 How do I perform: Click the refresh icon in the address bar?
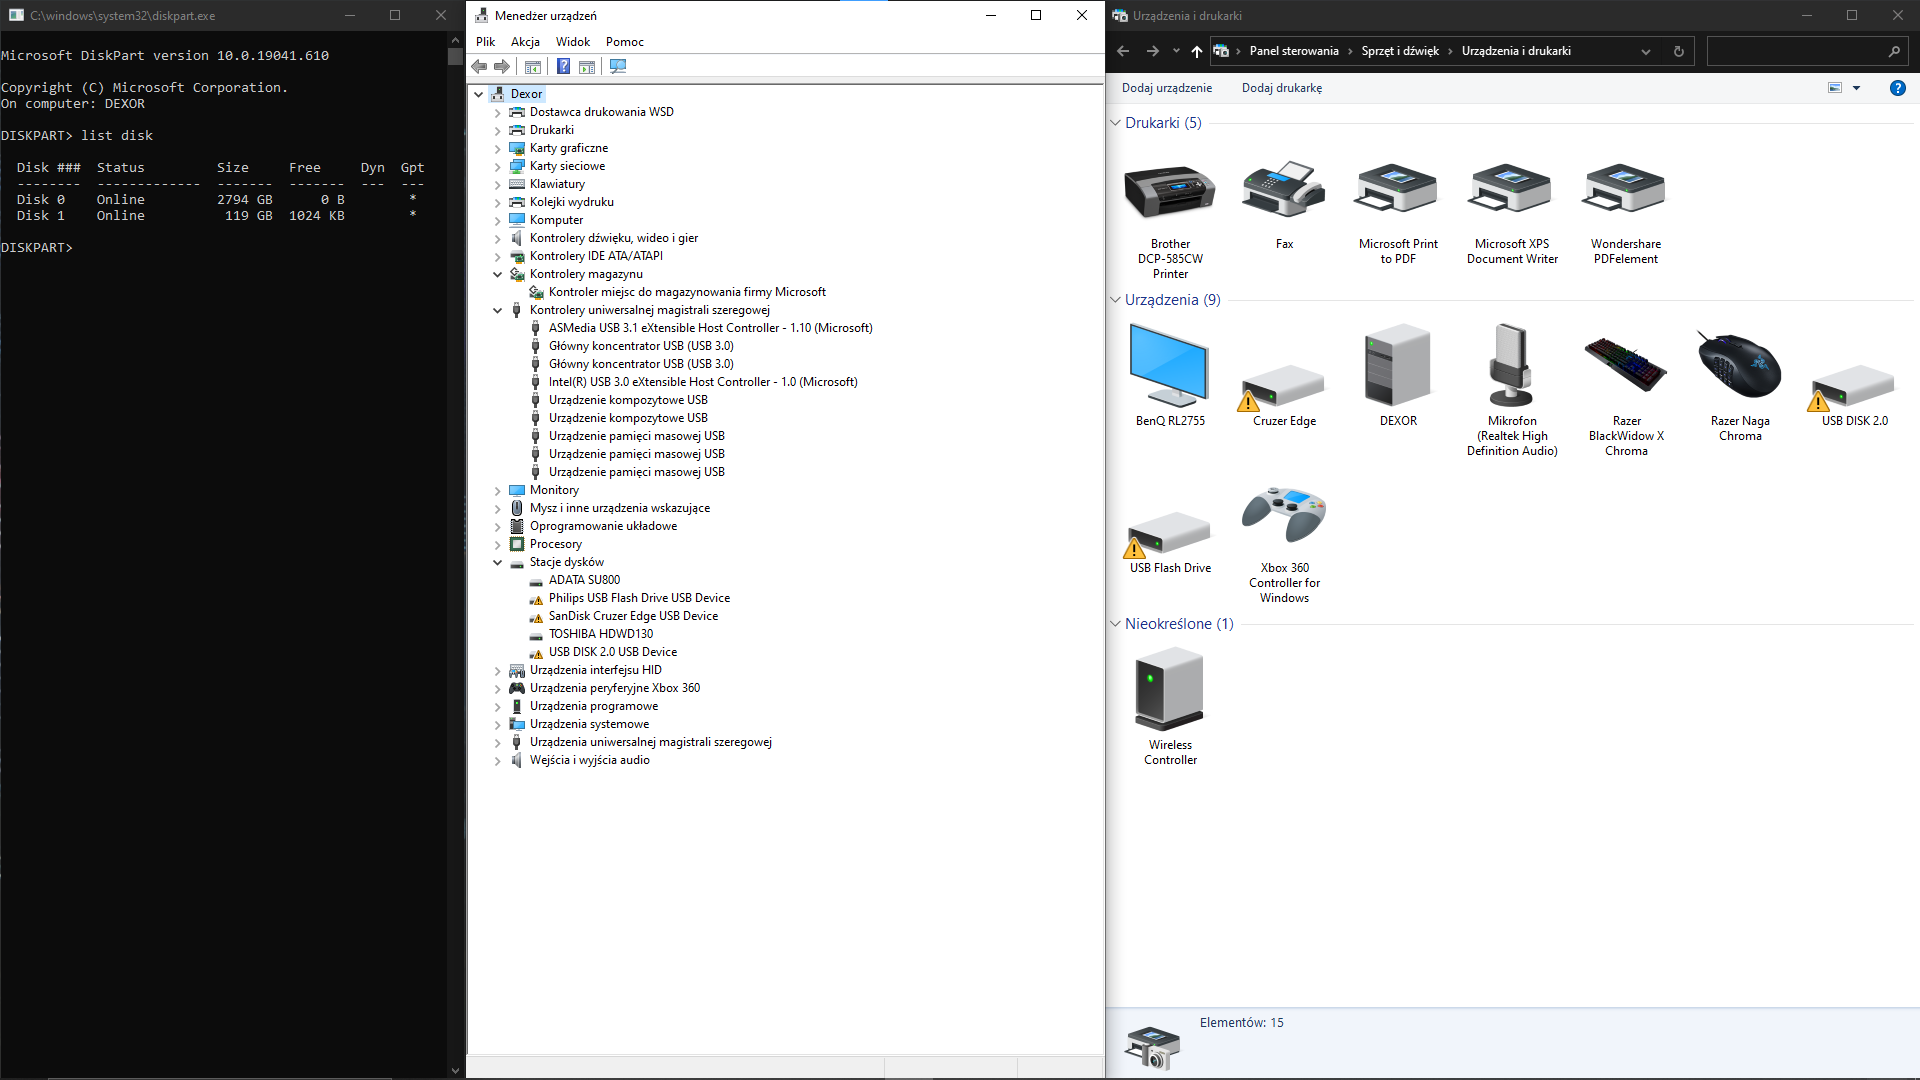1679,51
